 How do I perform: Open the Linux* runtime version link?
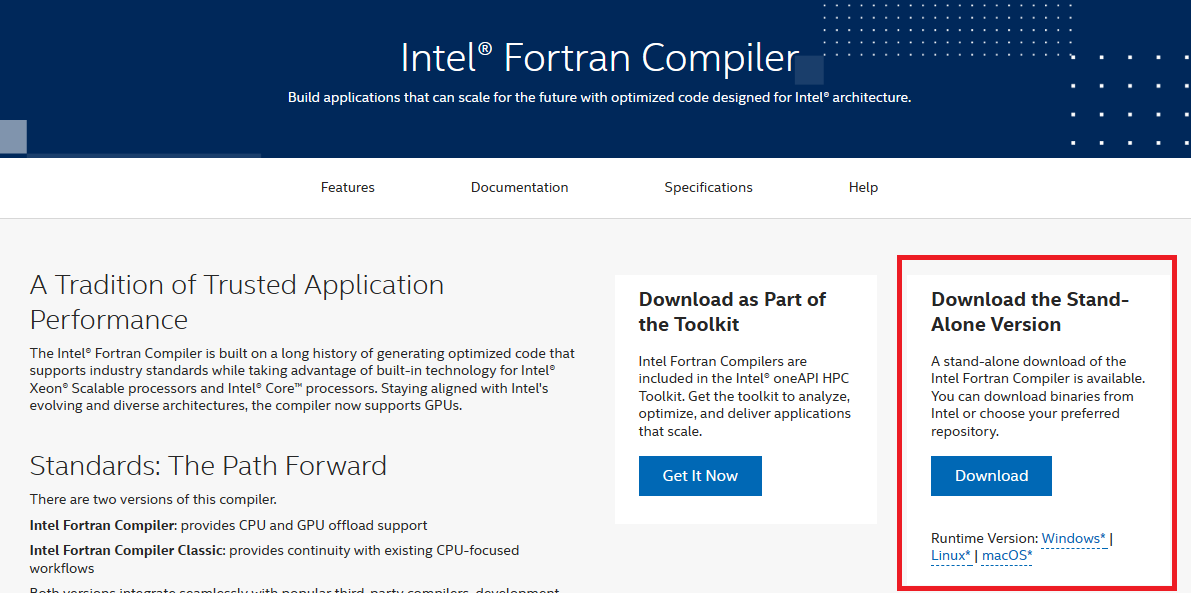pyautogui.click(x=950, y=555)
